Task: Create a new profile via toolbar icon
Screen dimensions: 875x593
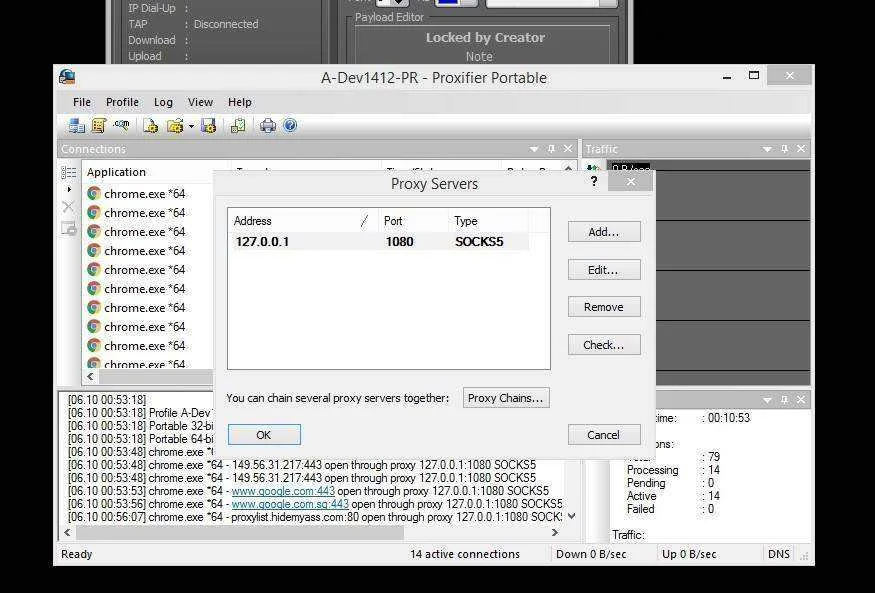Action: [150, 126]
